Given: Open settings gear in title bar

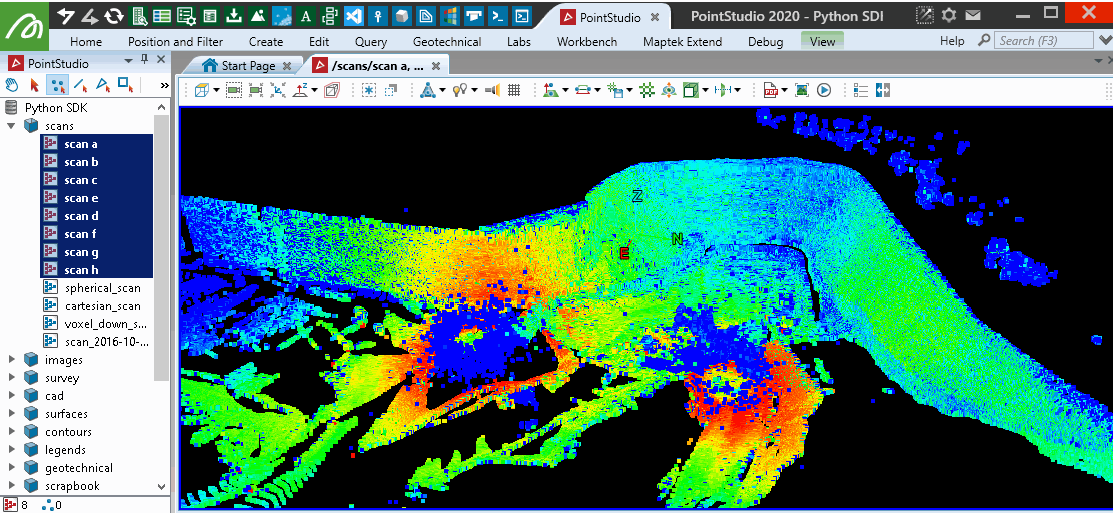Looking at the screenshot, I should (x=949, y=15).
